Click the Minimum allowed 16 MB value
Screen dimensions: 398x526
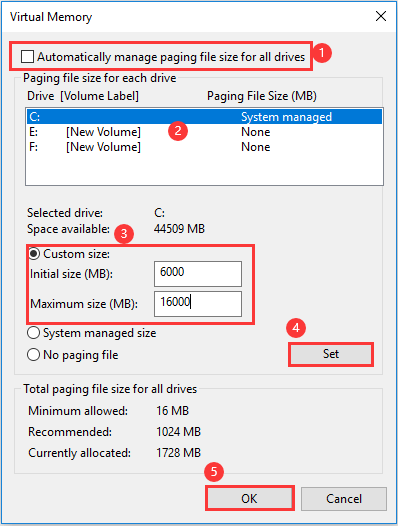tap(172, 411)
